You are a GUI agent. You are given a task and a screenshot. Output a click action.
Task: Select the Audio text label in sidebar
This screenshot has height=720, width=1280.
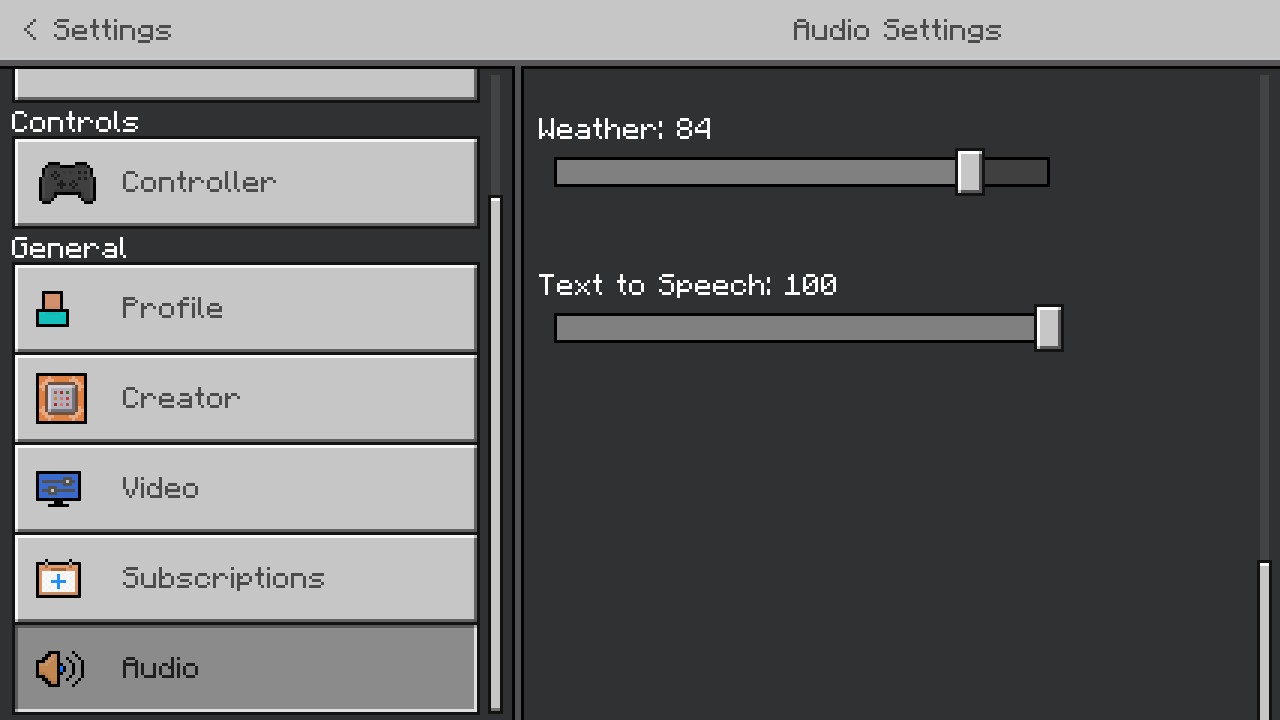[160, 668]
